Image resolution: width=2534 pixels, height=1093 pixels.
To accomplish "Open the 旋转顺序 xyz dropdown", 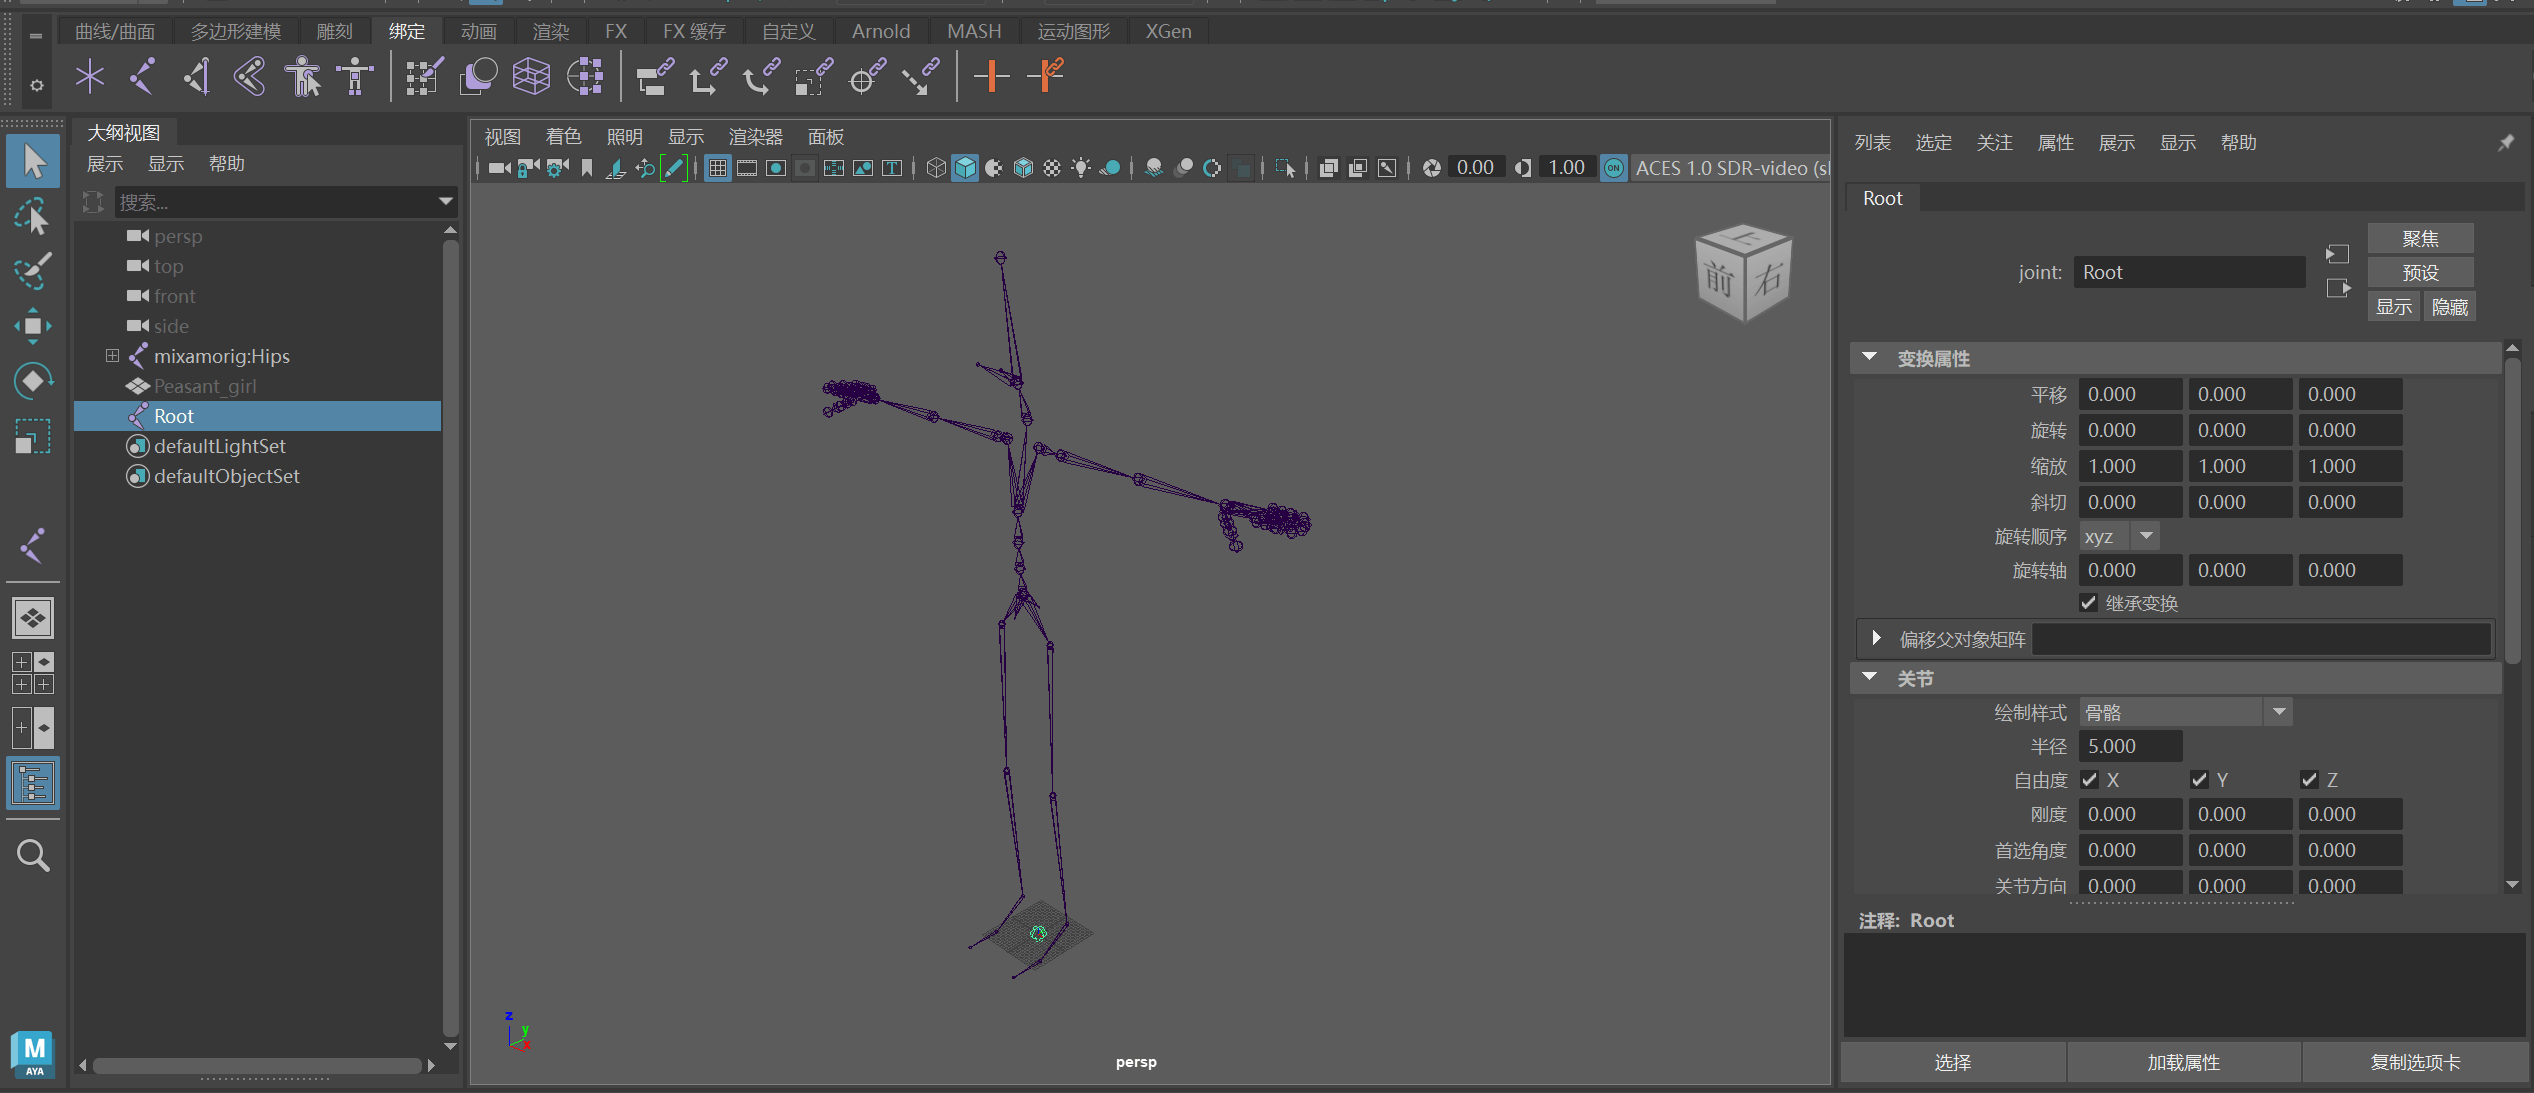I will pos(2120,537).
